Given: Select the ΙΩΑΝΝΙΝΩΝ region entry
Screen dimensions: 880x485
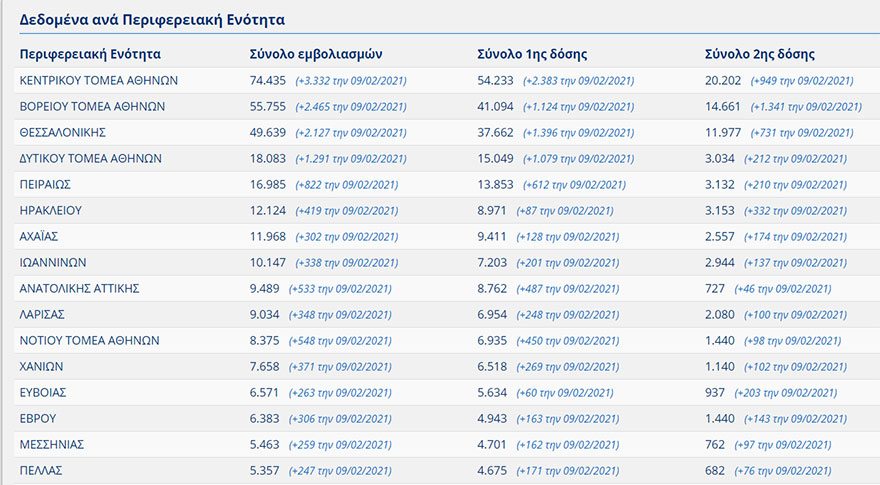Looking at the screenshot, I should 53,263.
